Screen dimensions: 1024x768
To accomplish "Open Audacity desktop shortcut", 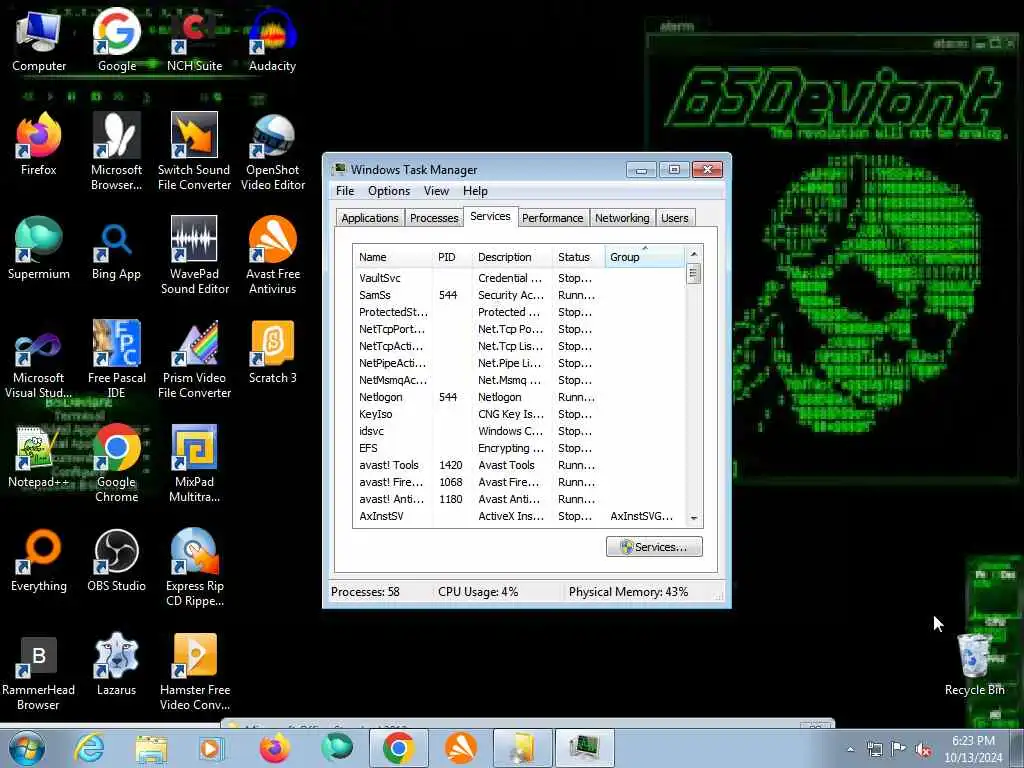I will click(272, 40).
